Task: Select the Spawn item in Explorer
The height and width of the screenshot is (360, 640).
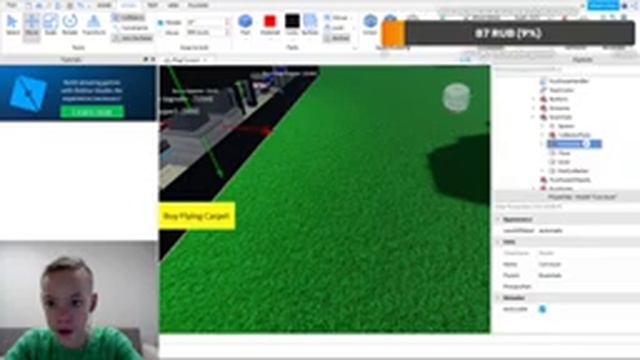Action: 562,126
